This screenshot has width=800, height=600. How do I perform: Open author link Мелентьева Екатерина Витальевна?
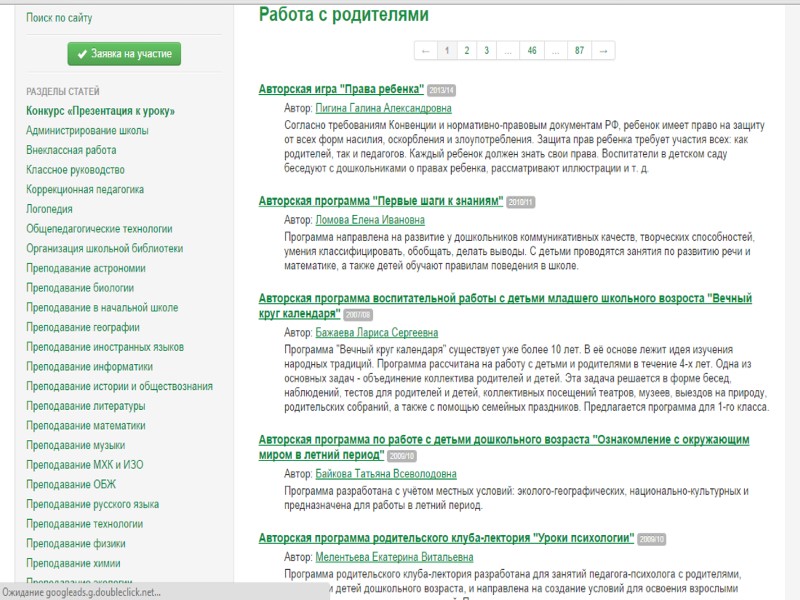(394, 557)
